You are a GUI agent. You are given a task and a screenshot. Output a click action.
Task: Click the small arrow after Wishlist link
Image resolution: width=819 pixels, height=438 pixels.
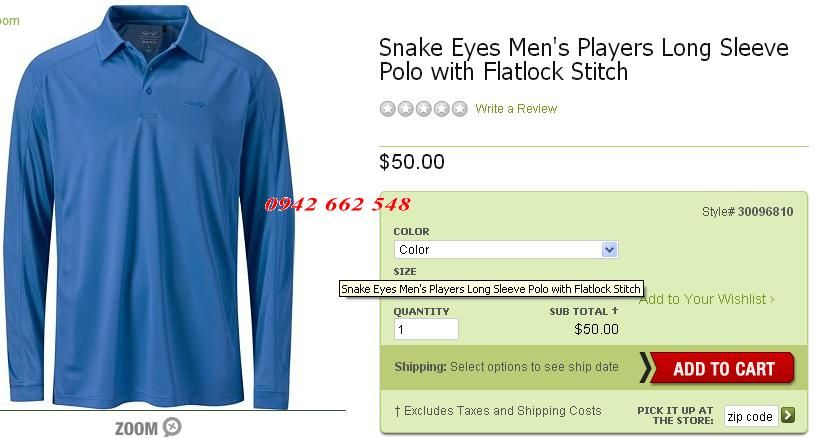pos(772,300)
